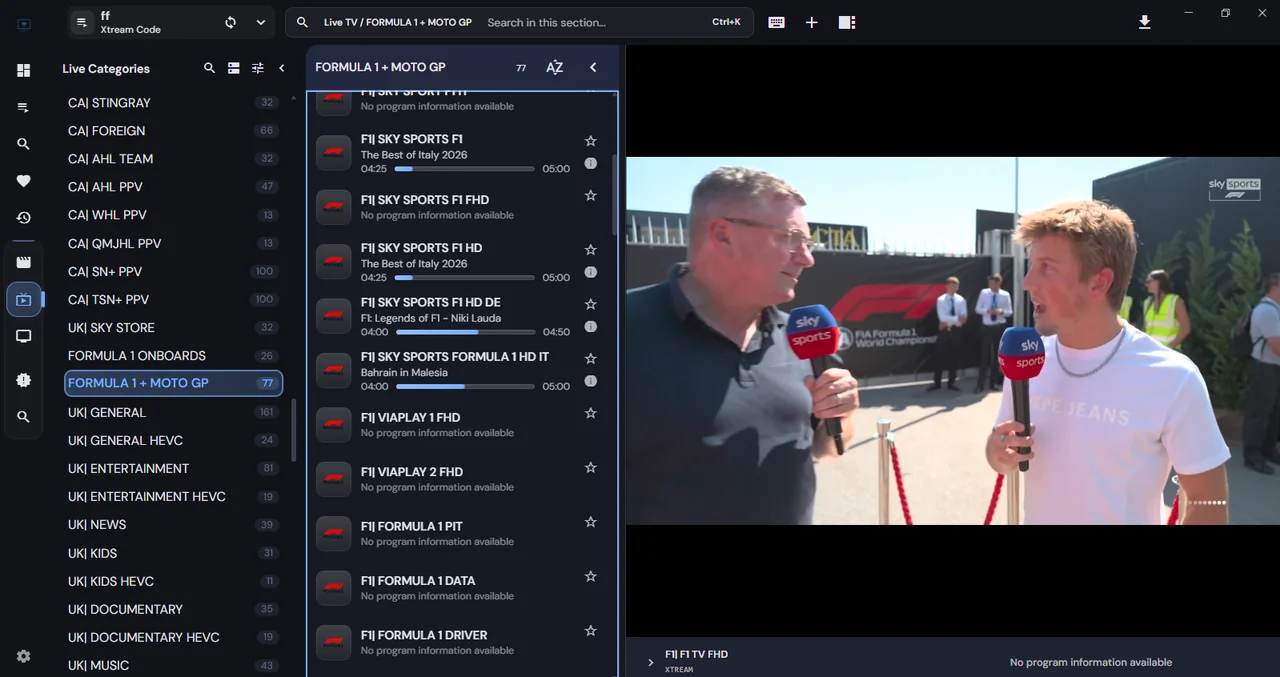This screenshot has height=677, width=1280.
Task: Open the UK| NEWS category
Action: [173, 524]
